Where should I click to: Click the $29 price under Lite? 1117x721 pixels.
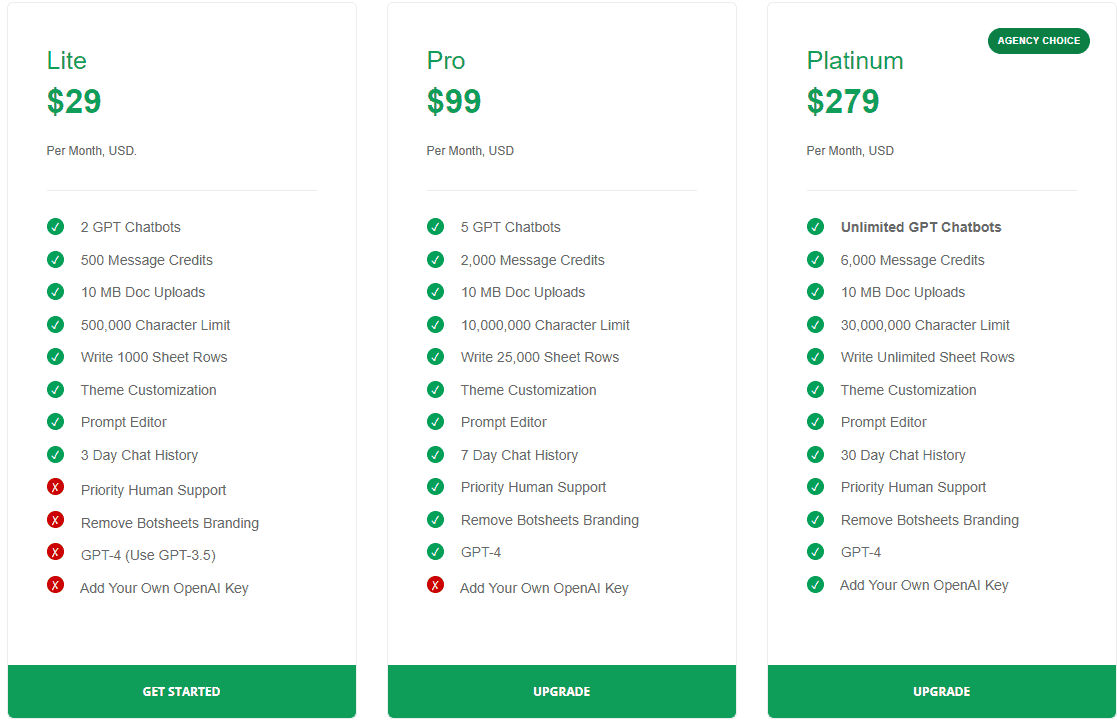click(72, 101)
